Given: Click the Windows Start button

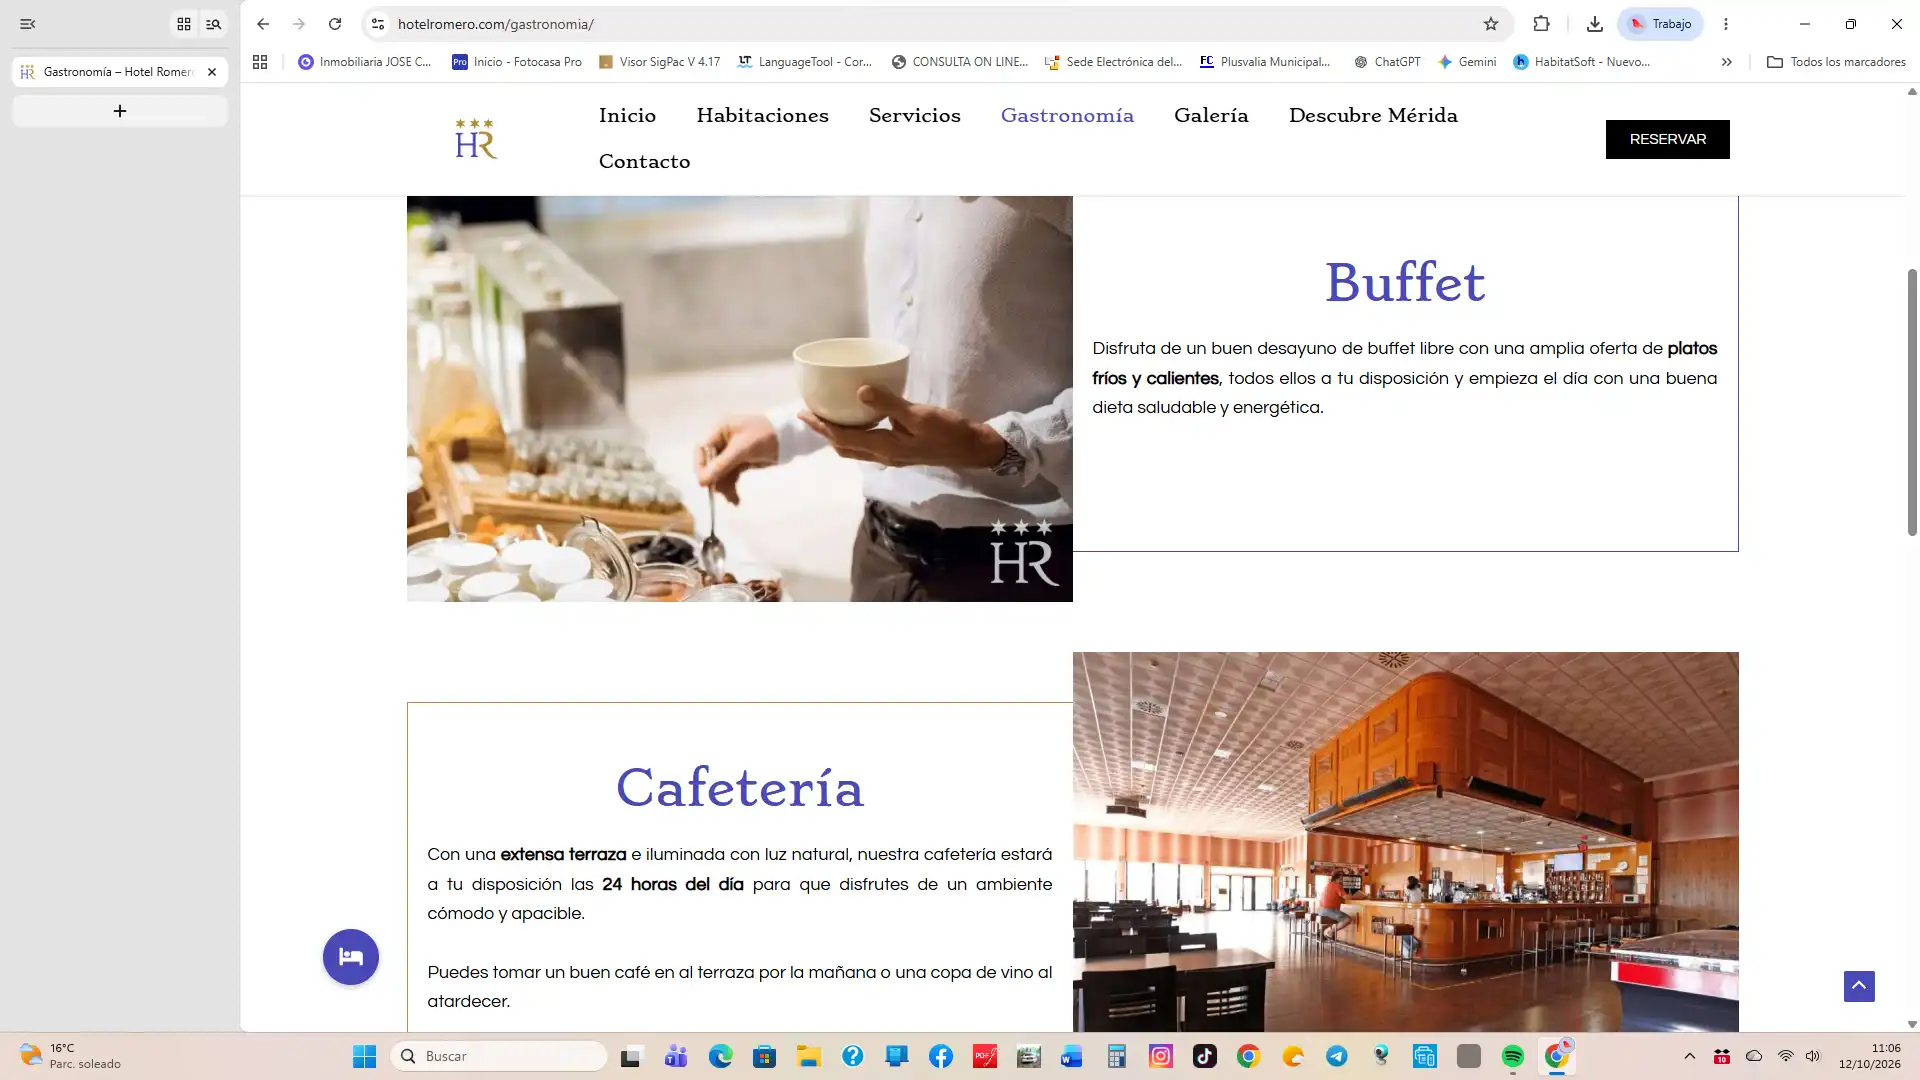Looking at the screenshot, I should (364, 1056).
